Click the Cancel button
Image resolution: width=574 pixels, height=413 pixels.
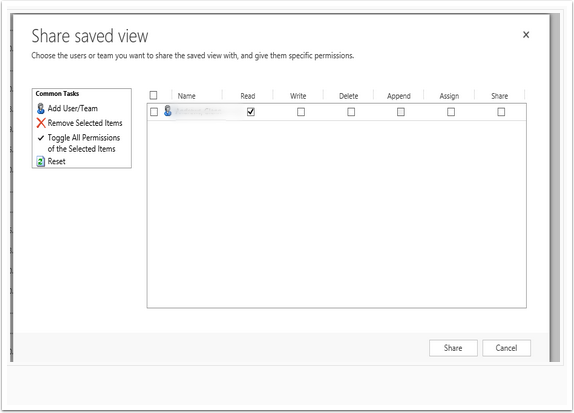tap(506, 348)
